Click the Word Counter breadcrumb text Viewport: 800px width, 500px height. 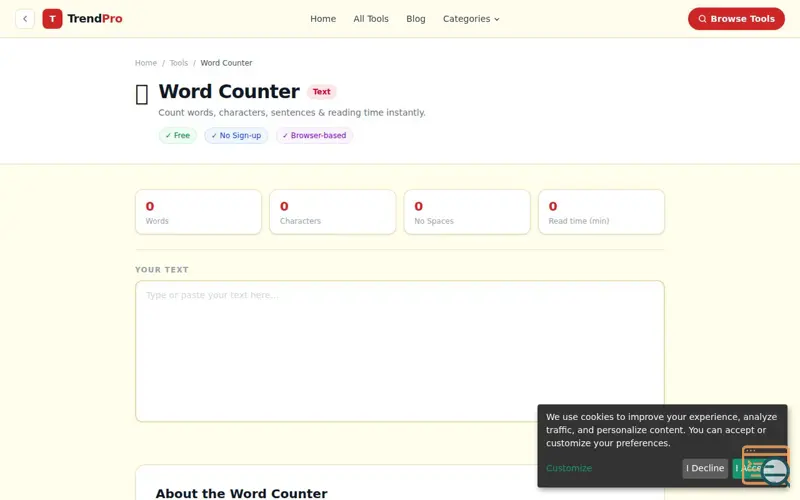226,63
